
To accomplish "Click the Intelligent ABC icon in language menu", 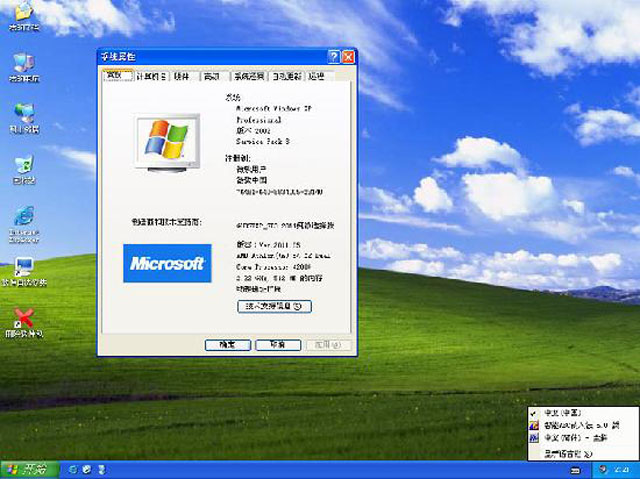I will (x=534, y=426).
